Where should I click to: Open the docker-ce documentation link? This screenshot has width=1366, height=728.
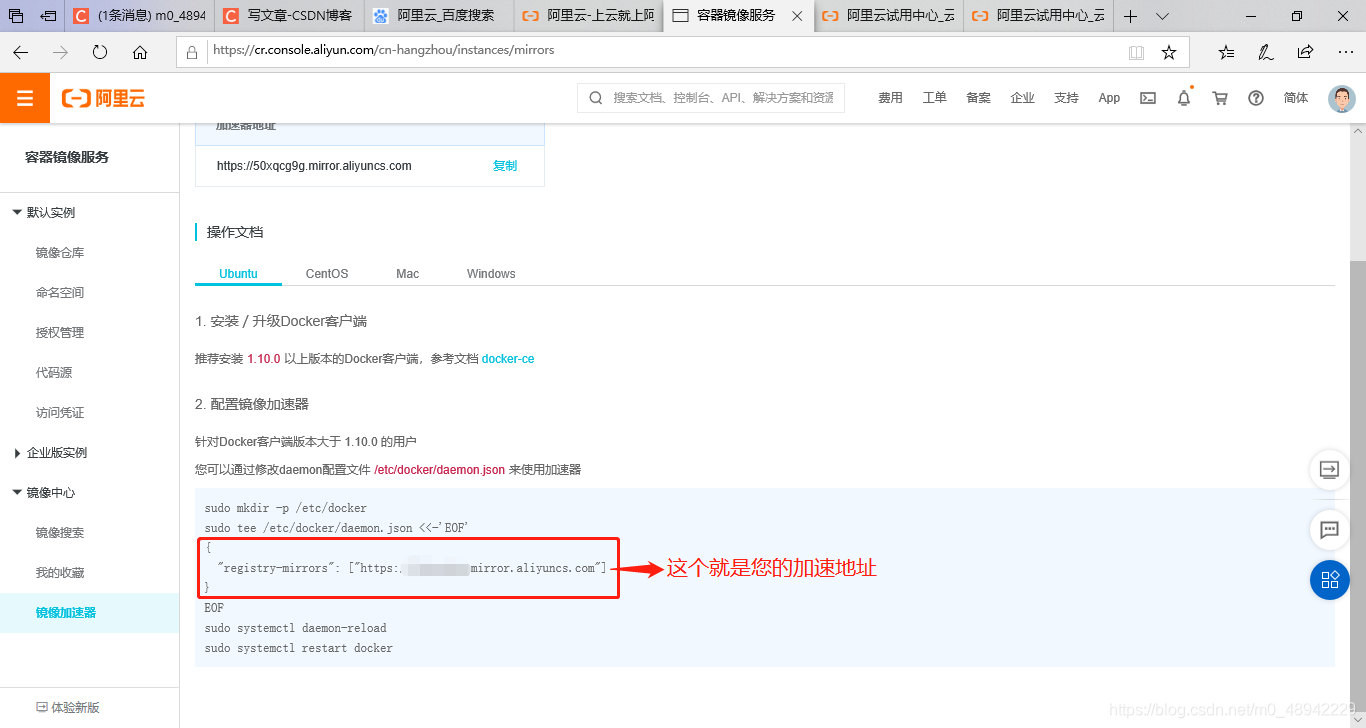coord(508,359)
